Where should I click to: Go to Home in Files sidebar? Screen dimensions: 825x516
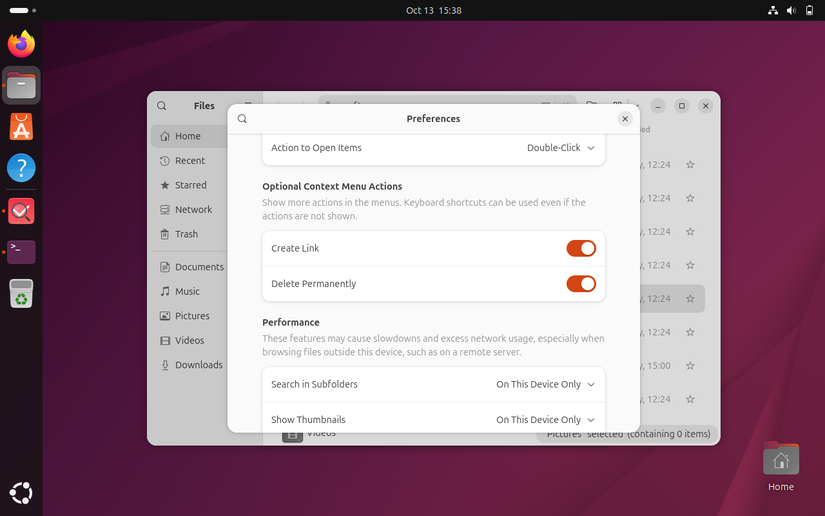tap(190, 136)
